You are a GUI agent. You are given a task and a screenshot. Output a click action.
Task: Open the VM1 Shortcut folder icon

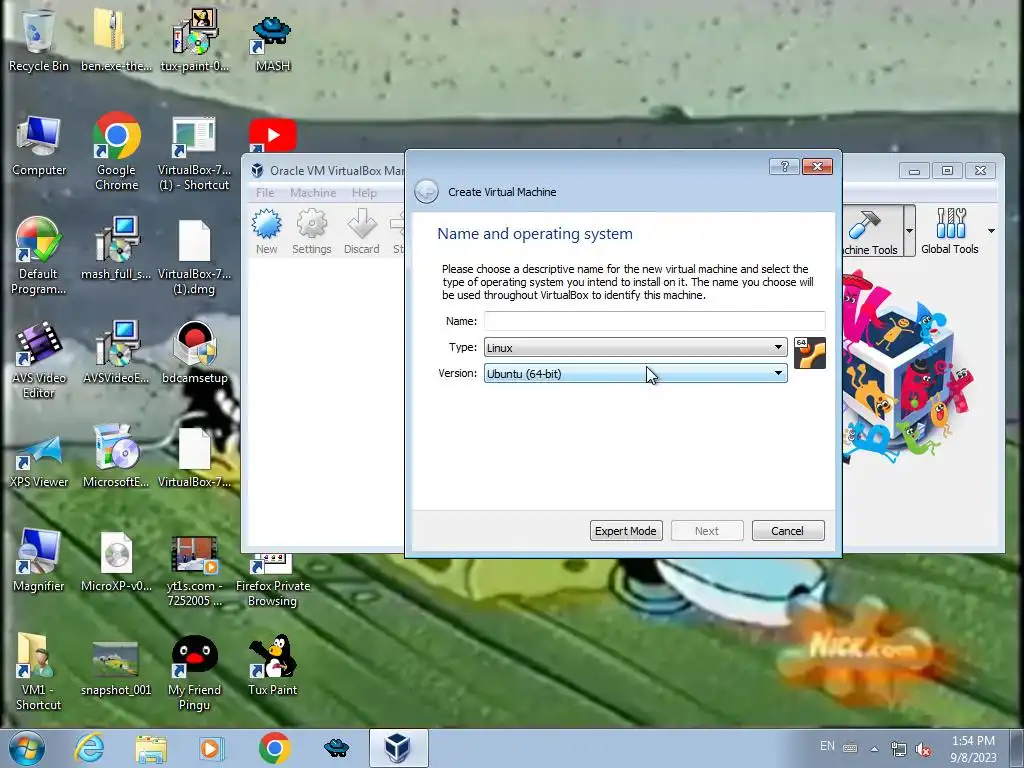38,671
